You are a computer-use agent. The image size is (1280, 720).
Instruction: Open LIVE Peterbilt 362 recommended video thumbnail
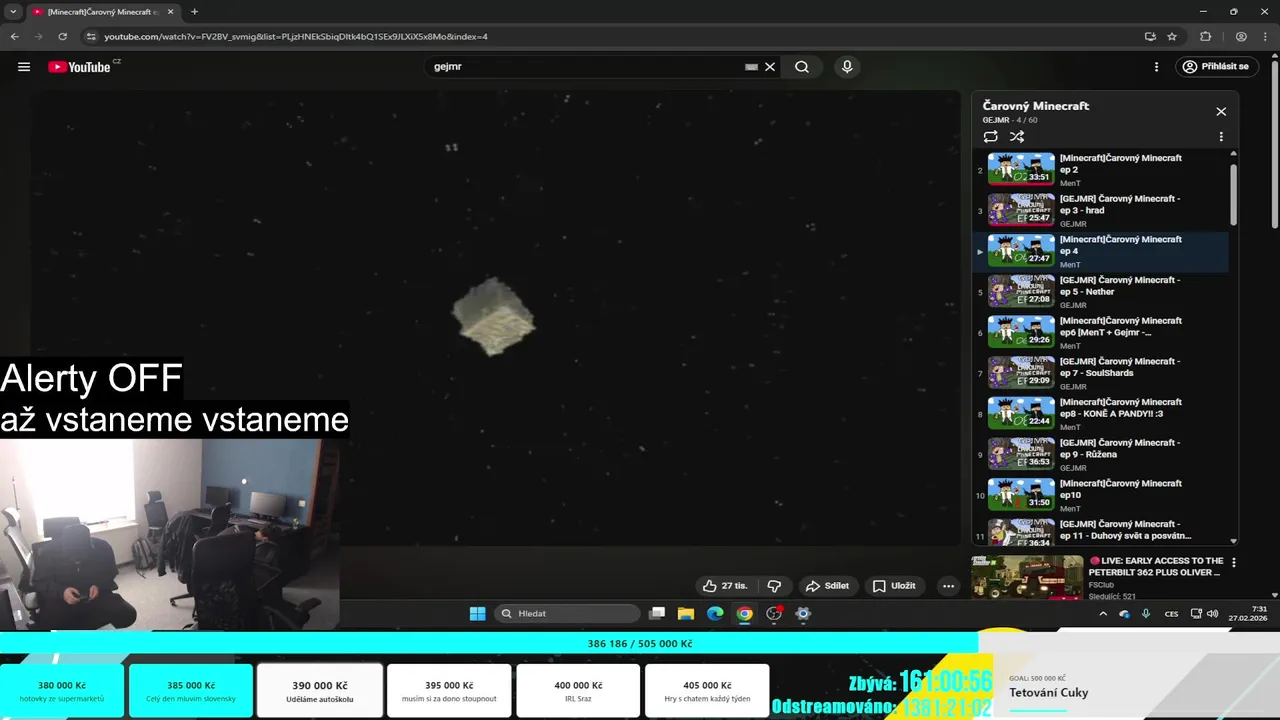[x=1027, y=577]
